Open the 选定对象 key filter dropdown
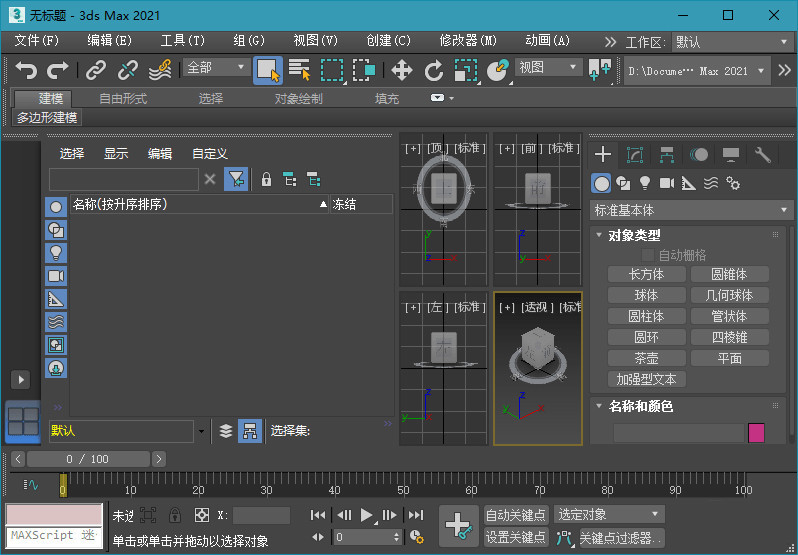The width and height of the screenshot is (798, 555). point(609,514)
